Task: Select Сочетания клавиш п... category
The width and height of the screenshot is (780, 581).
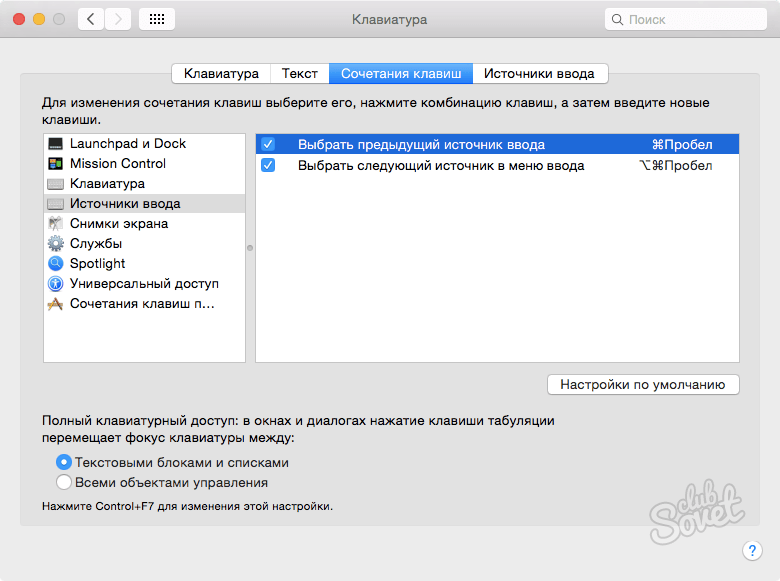Action: click(x=144, y=303)
